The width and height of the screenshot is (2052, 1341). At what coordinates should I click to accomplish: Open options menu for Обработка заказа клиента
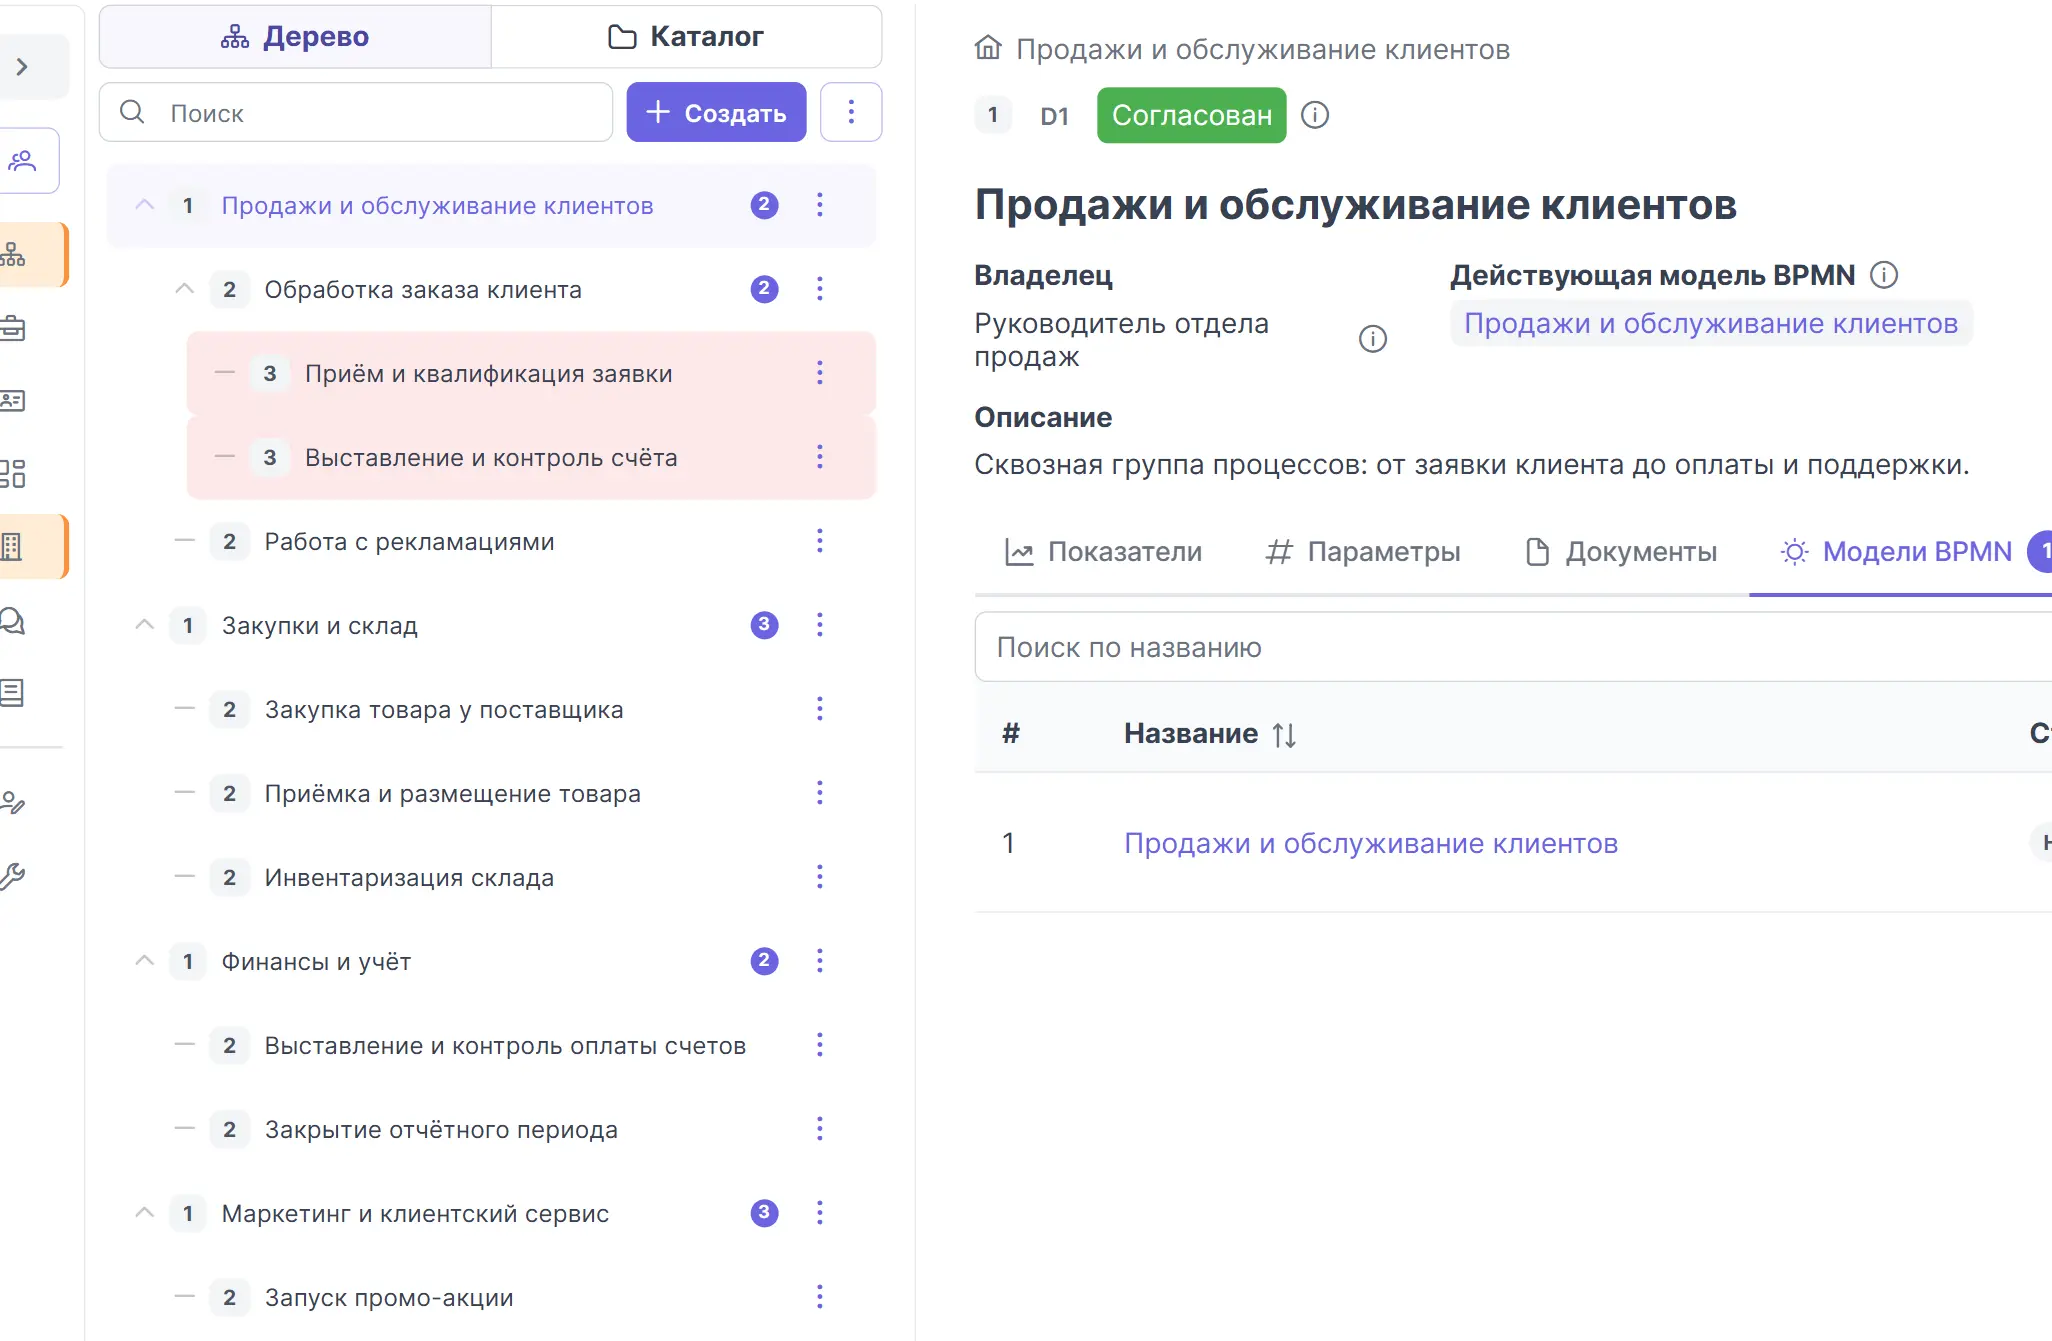point(820,289)
